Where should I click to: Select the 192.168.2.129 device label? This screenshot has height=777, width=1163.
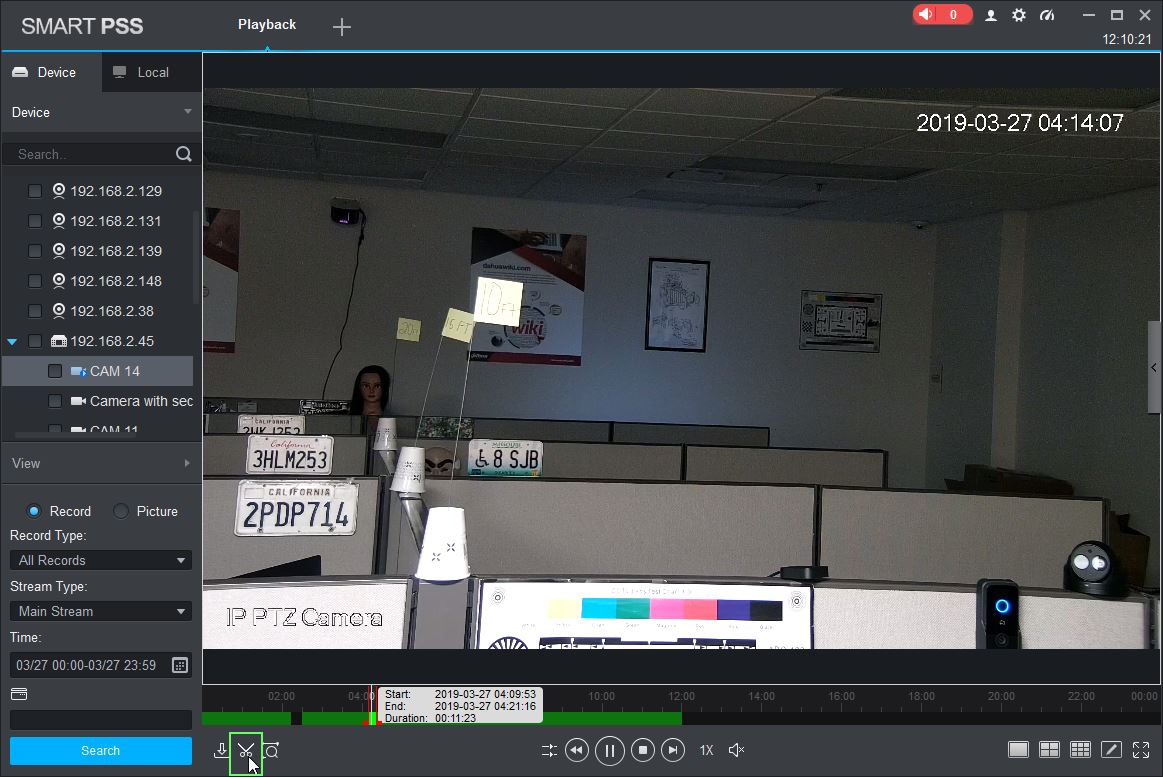116,191
